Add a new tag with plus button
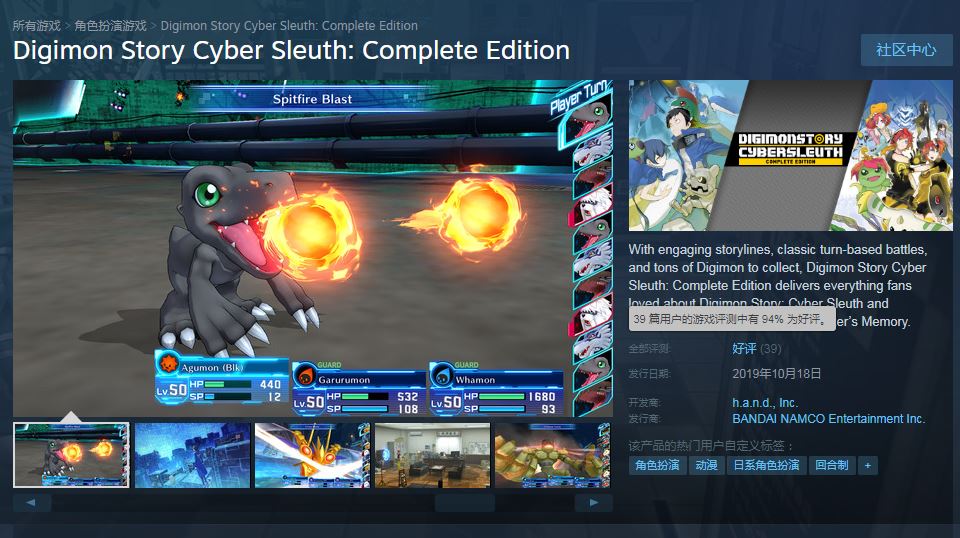 (x=868, y=465)
